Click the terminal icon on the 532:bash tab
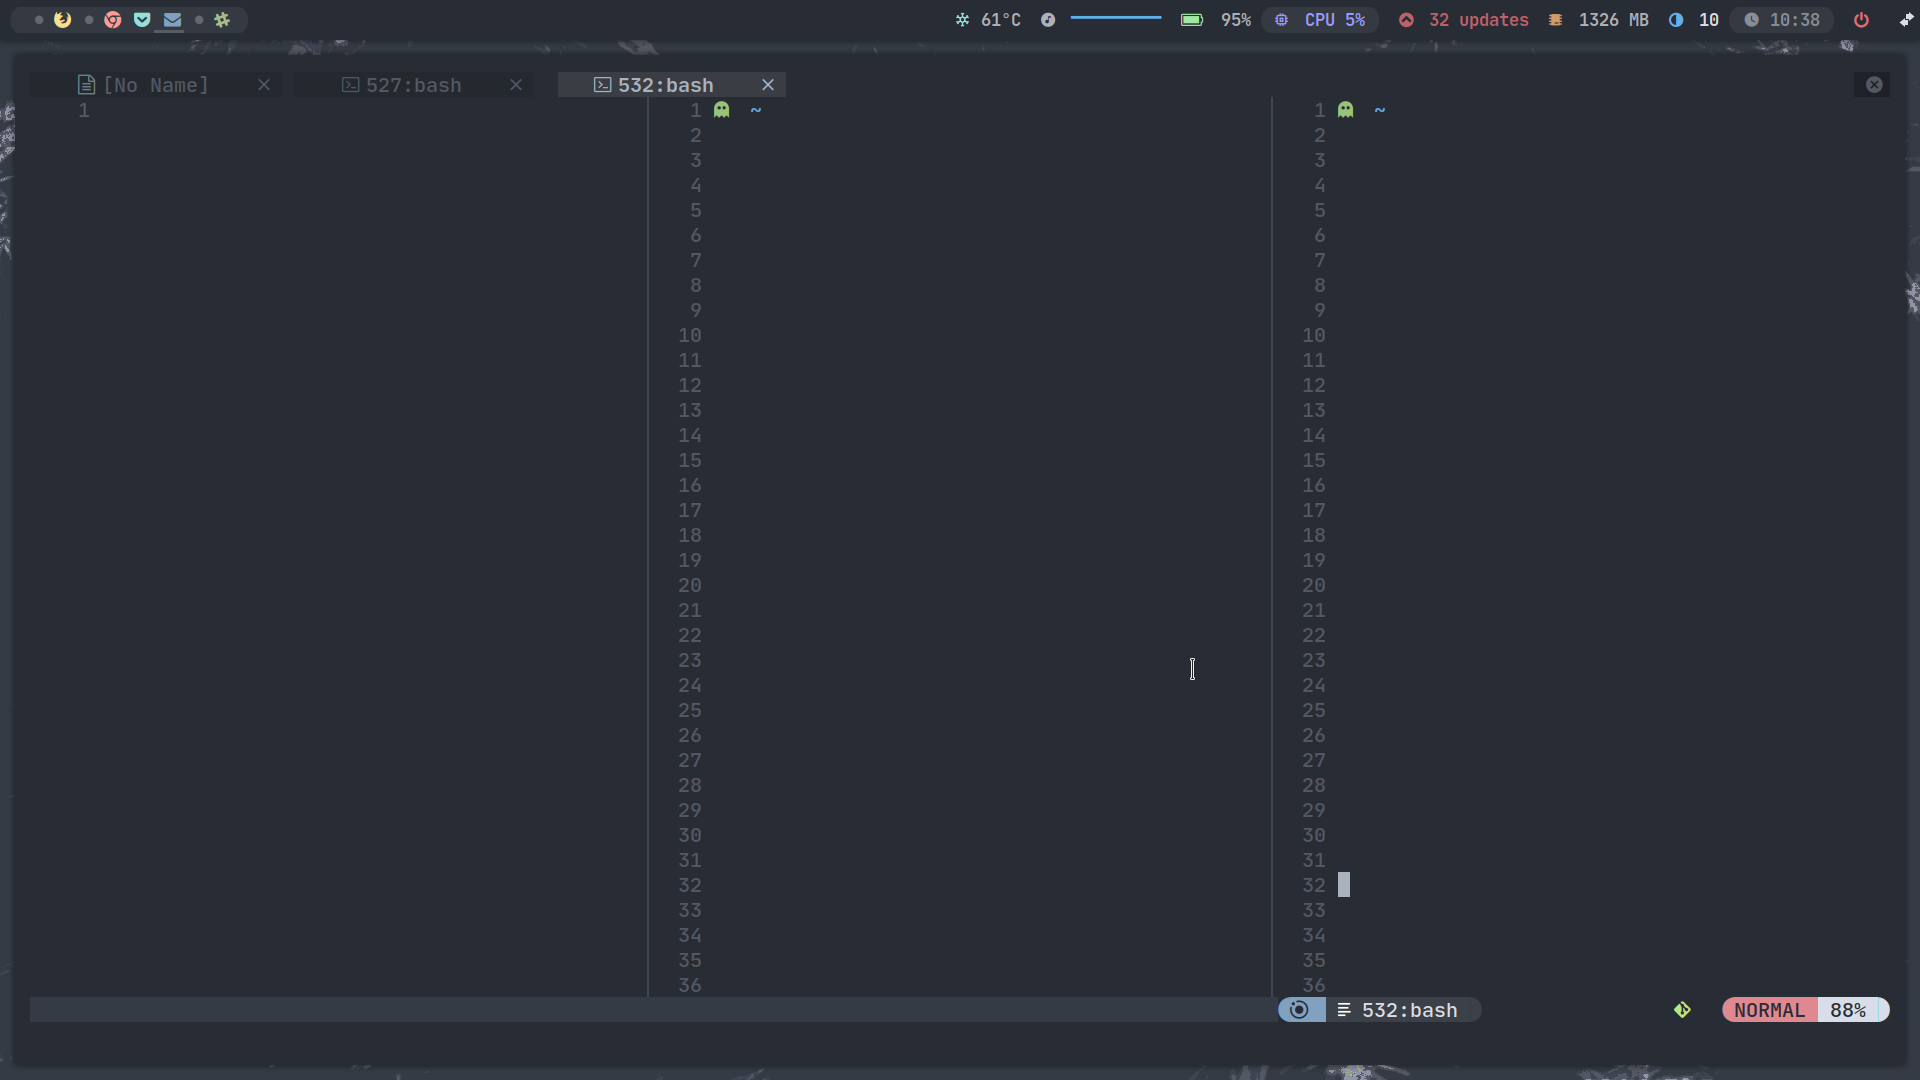 pyautogui.click(x=601, y=85)
